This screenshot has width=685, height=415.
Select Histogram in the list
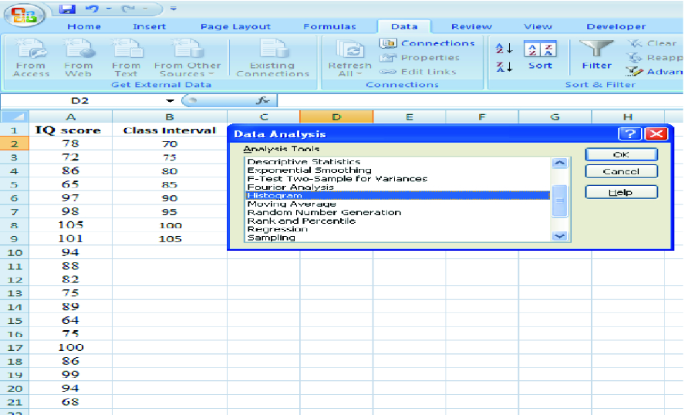pyautogui.click(x=398, y=195)
